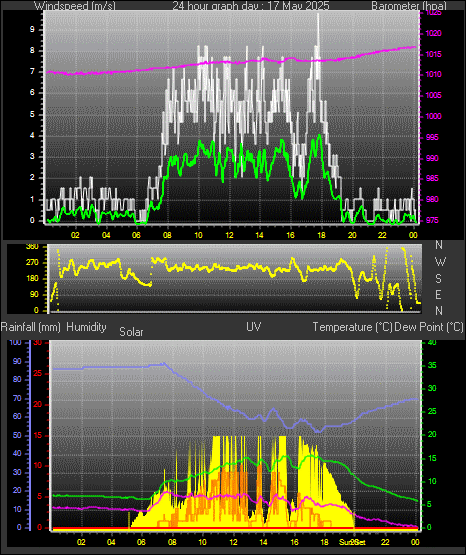Image resolution: width=466 pixels, height=555 pixels.
Task: Click blue humidity axis value 50
Action: (x=17, y=435)
